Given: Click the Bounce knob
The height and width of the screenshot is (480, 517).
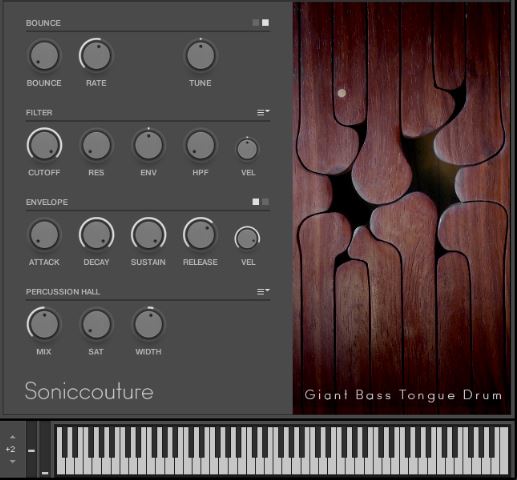Looking at the screenshot, I should point(44,56).
